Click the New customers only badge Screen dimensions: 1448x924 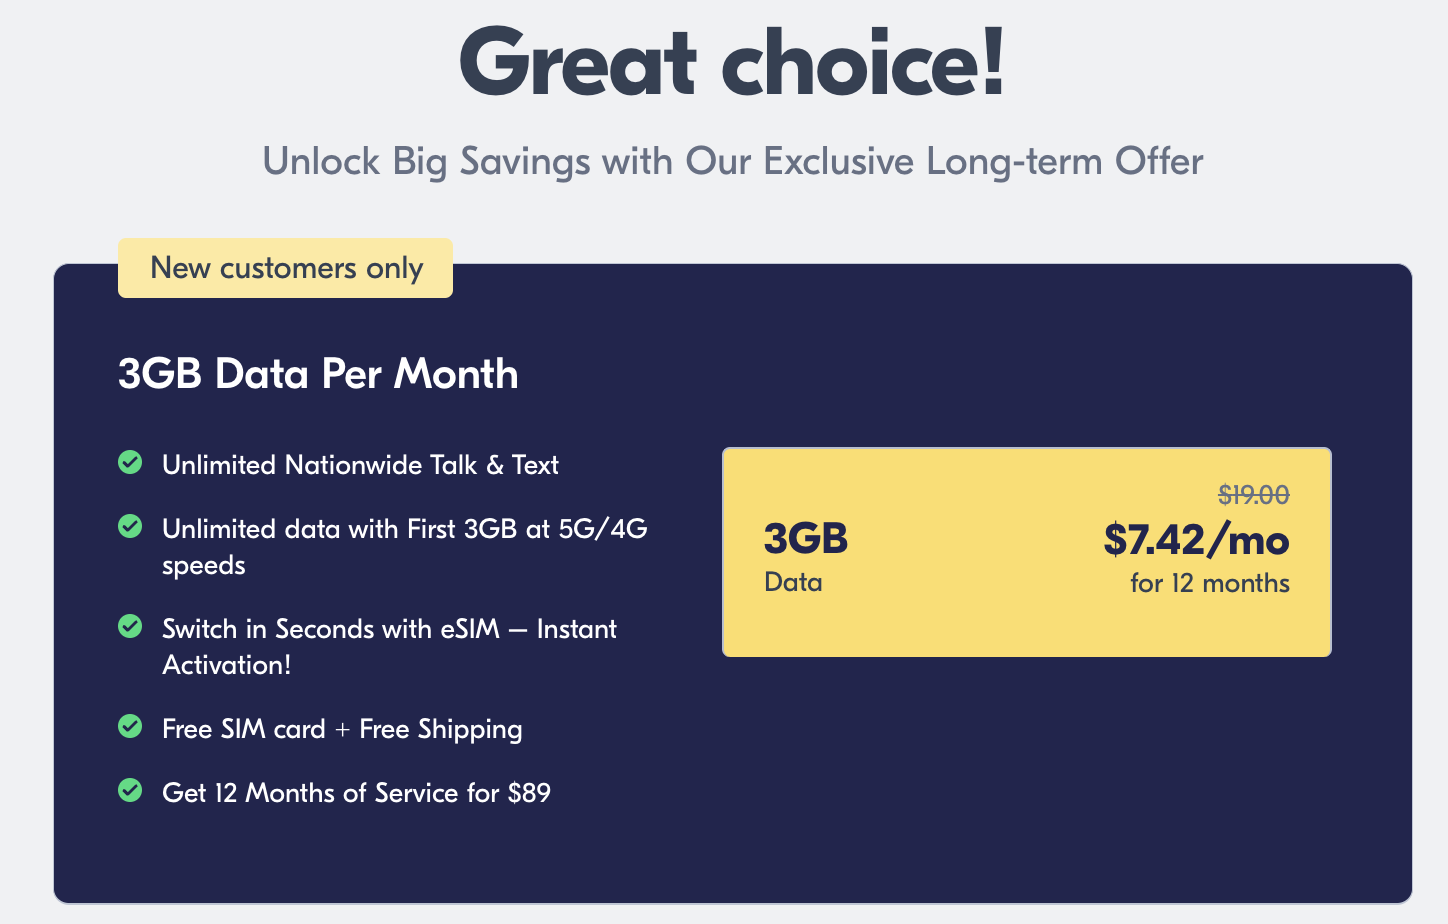click(286, 268)
